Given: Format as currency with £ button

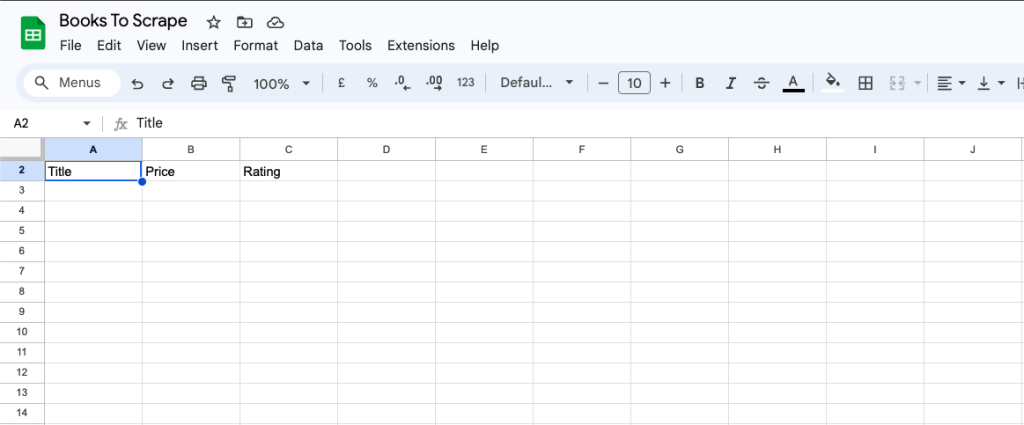Looking at the screenshot, I should (341, 83).
